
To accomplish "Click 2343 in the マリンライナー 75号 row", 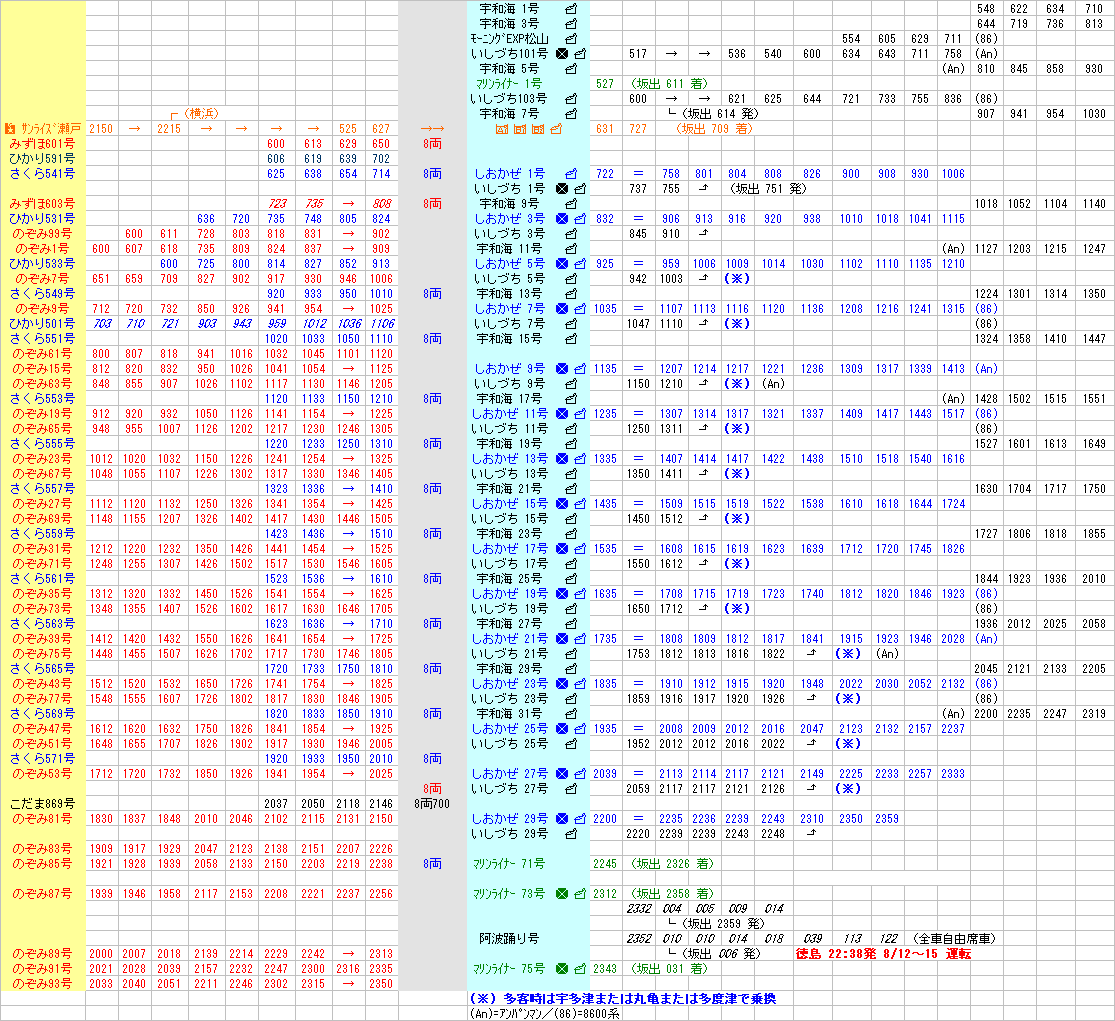I will tap(605, 969).
